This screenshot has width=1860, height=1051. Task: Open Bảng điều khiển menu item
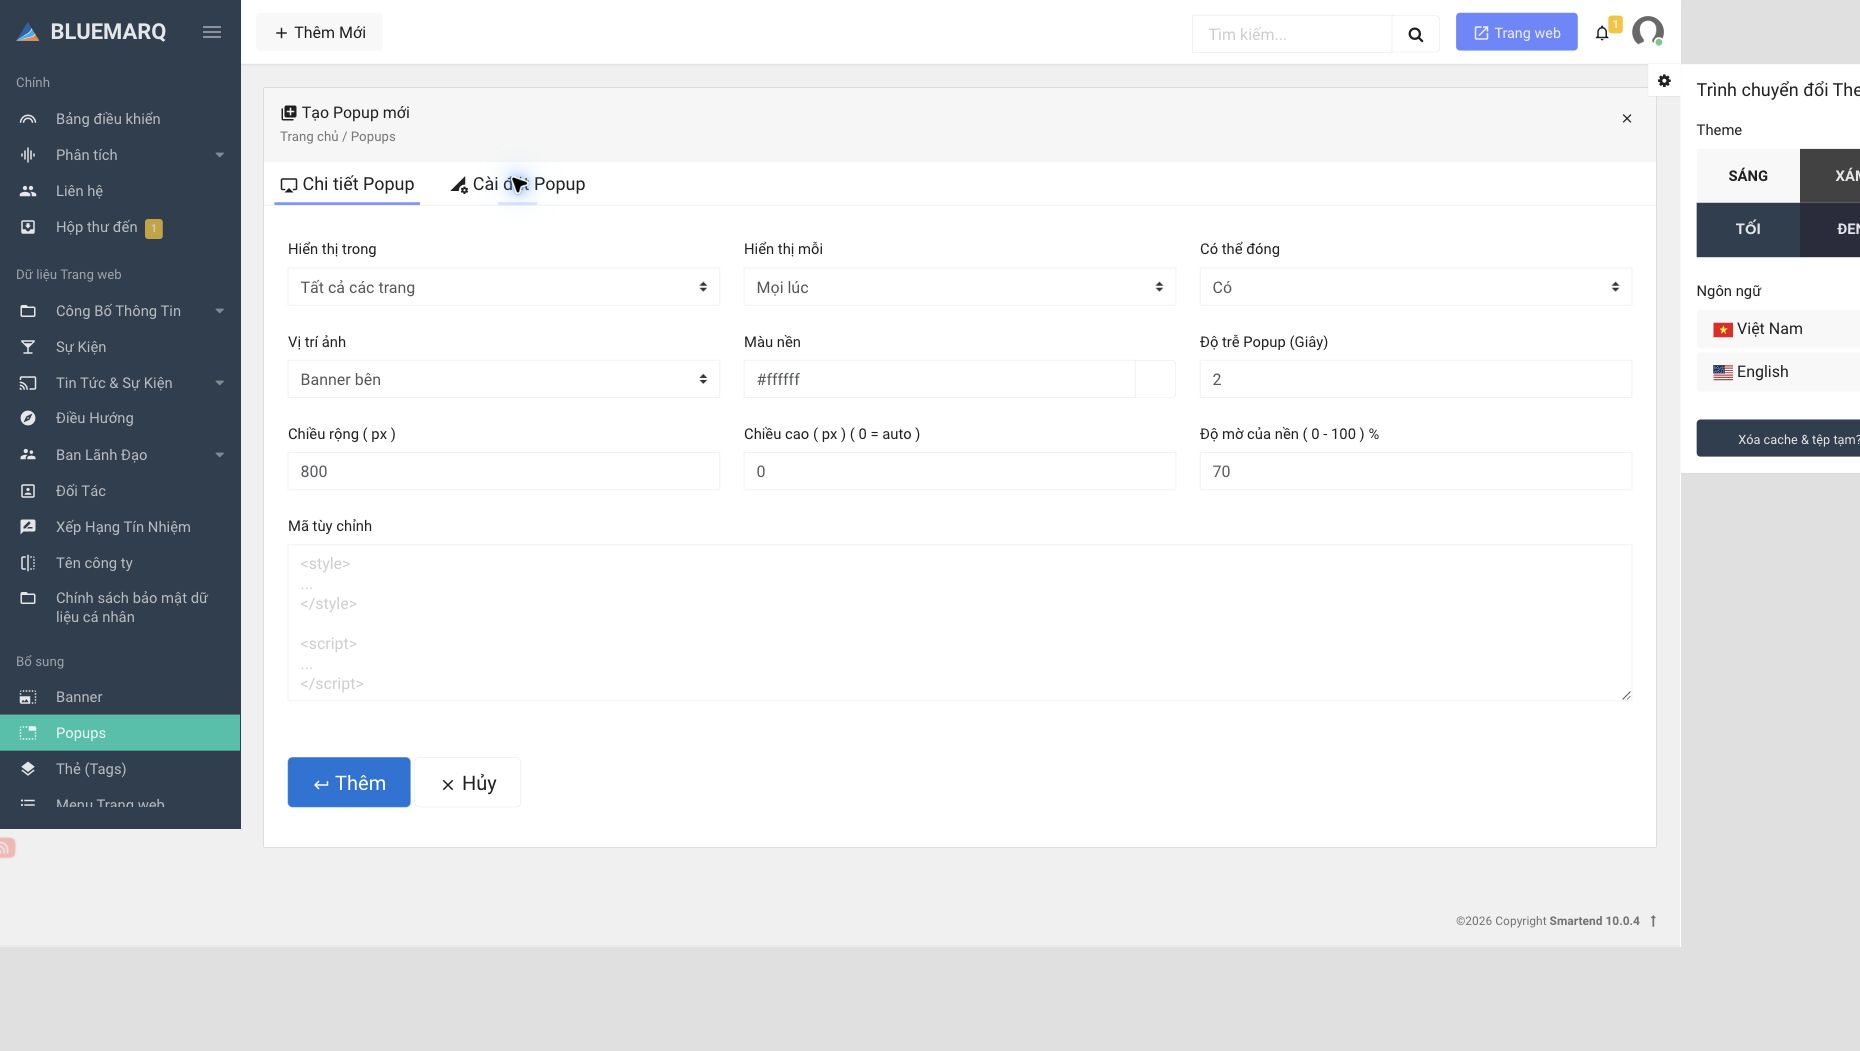pyautogui.click(x=108, y=119)
